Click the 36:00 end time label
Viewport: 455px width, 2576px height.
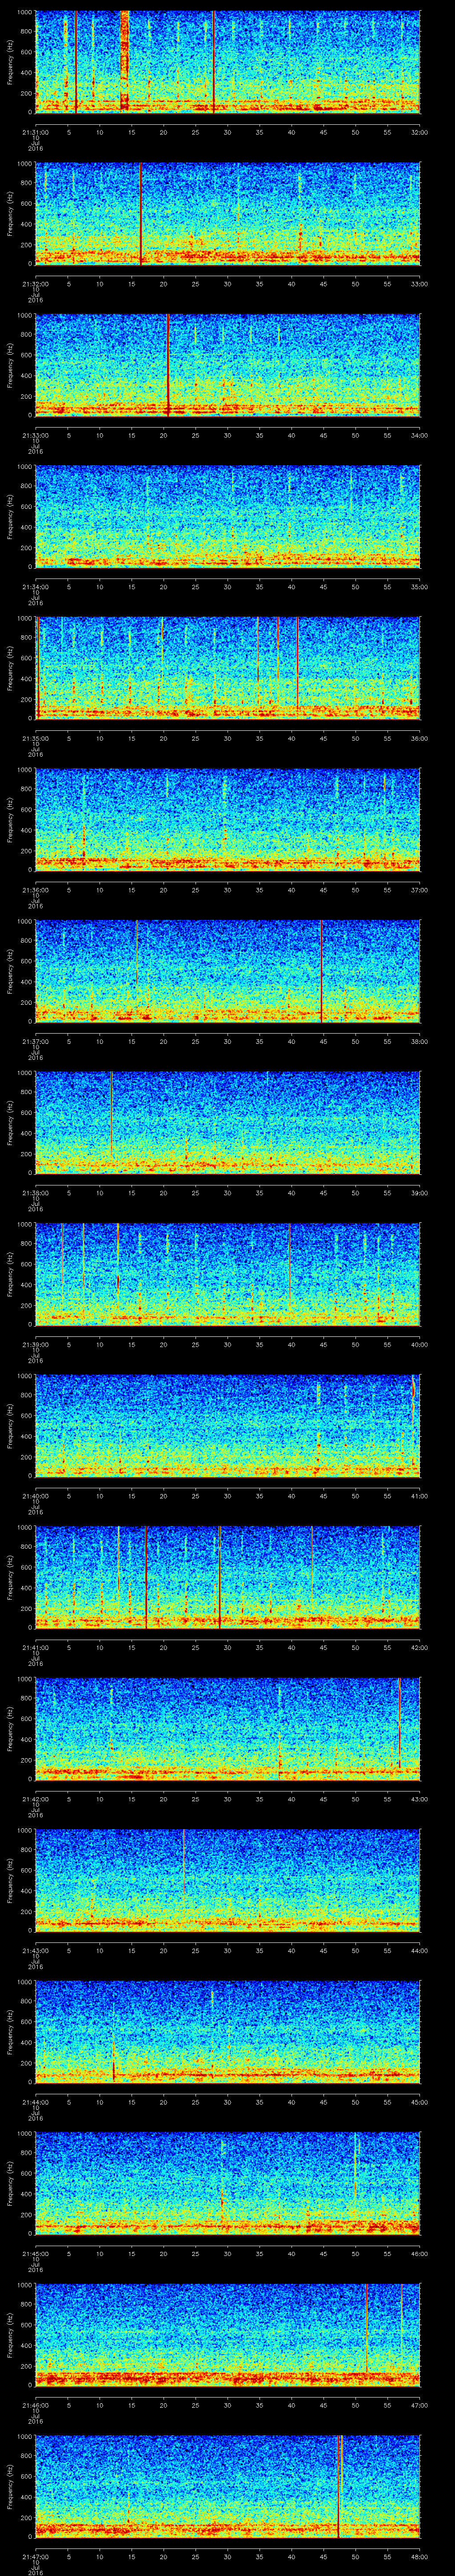coord(419,738)
